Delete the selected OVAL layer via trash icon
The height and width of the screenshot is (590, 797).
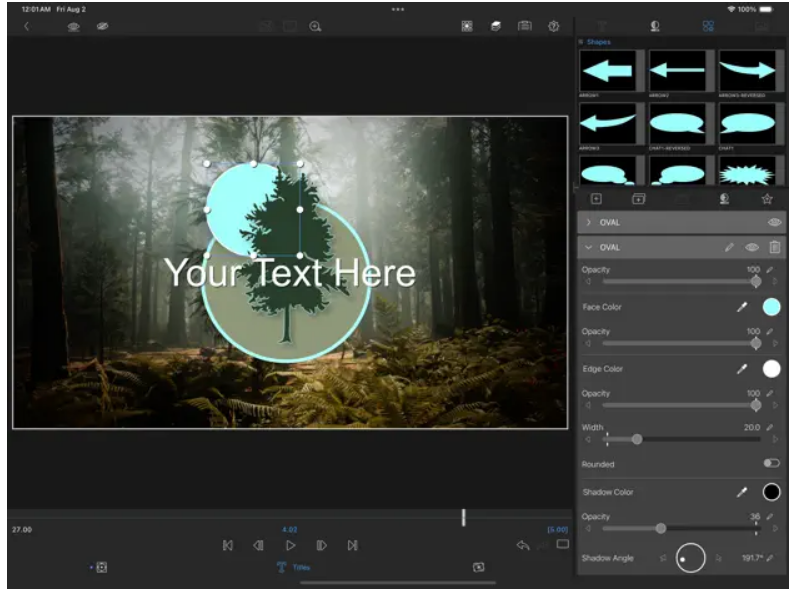pyautogui.click(x=774, y=247)
